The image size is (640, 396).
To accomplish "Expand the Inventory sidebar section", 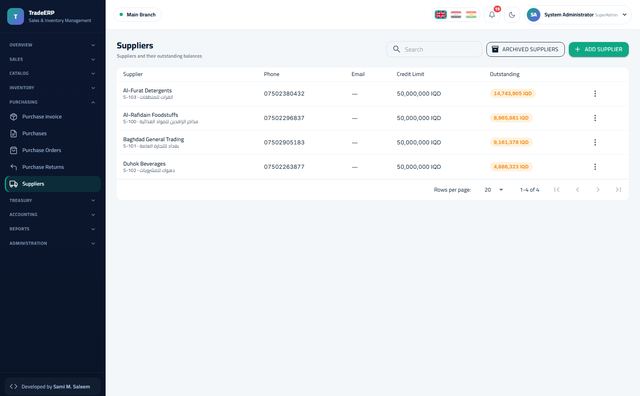I will coord(52,88).
